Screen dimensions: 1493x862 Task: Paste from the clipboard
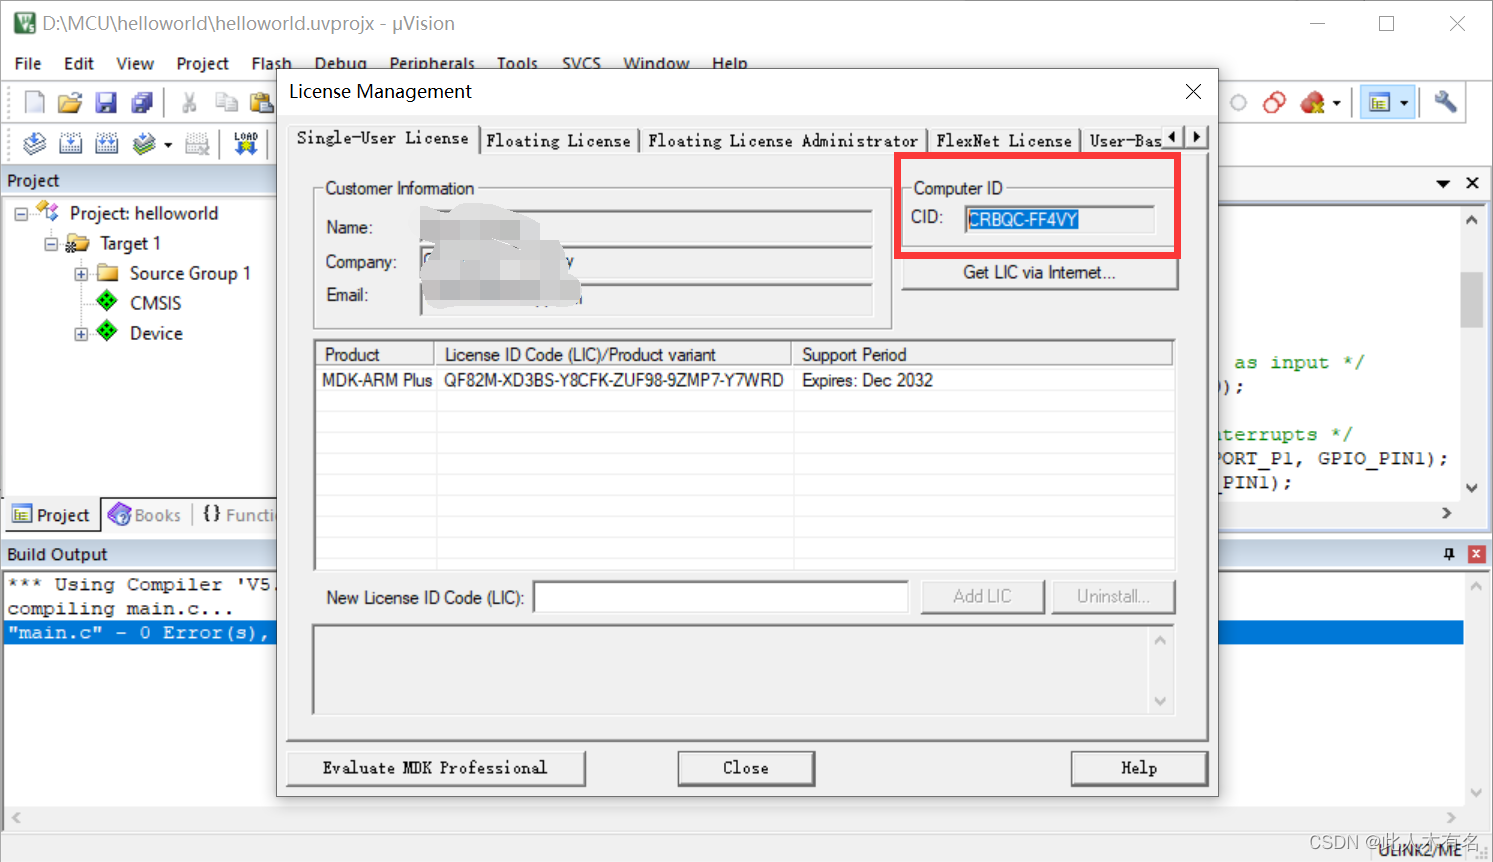click(x=262, y=101)
